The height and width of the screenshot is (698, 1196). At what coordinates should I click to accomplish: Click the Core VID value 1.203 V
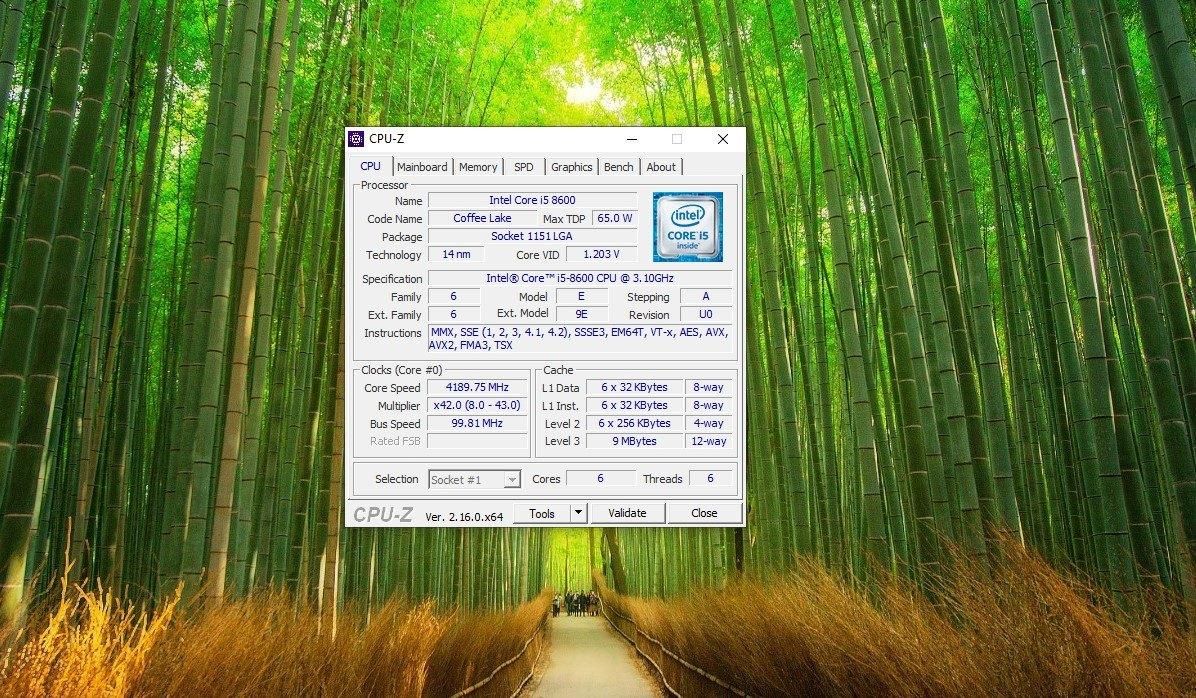[602, 254]
